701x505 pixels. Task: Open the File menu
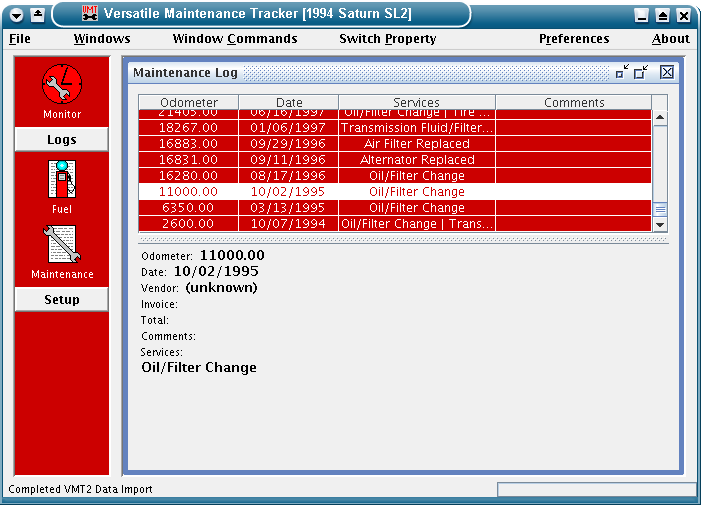coord(20,39)
